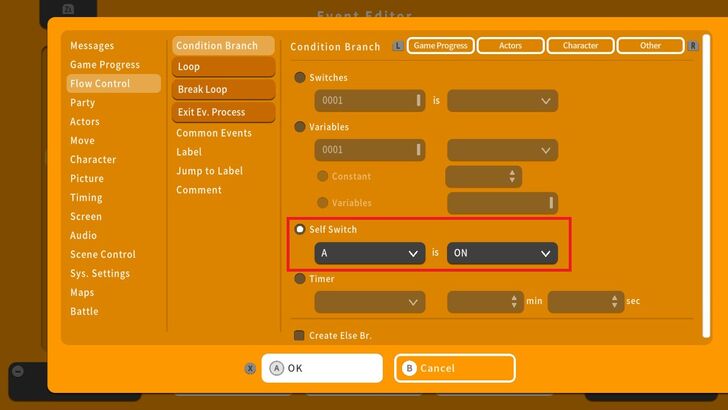Enable the Create Else Br. checkbox
728x410 pixels.
(x=299, y=335)
